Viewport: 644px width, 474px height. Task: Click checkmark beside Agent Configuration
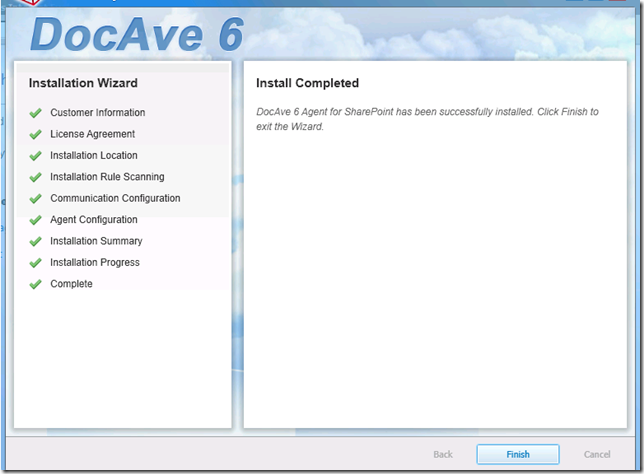pyautogui.click(x=36, y=220)
